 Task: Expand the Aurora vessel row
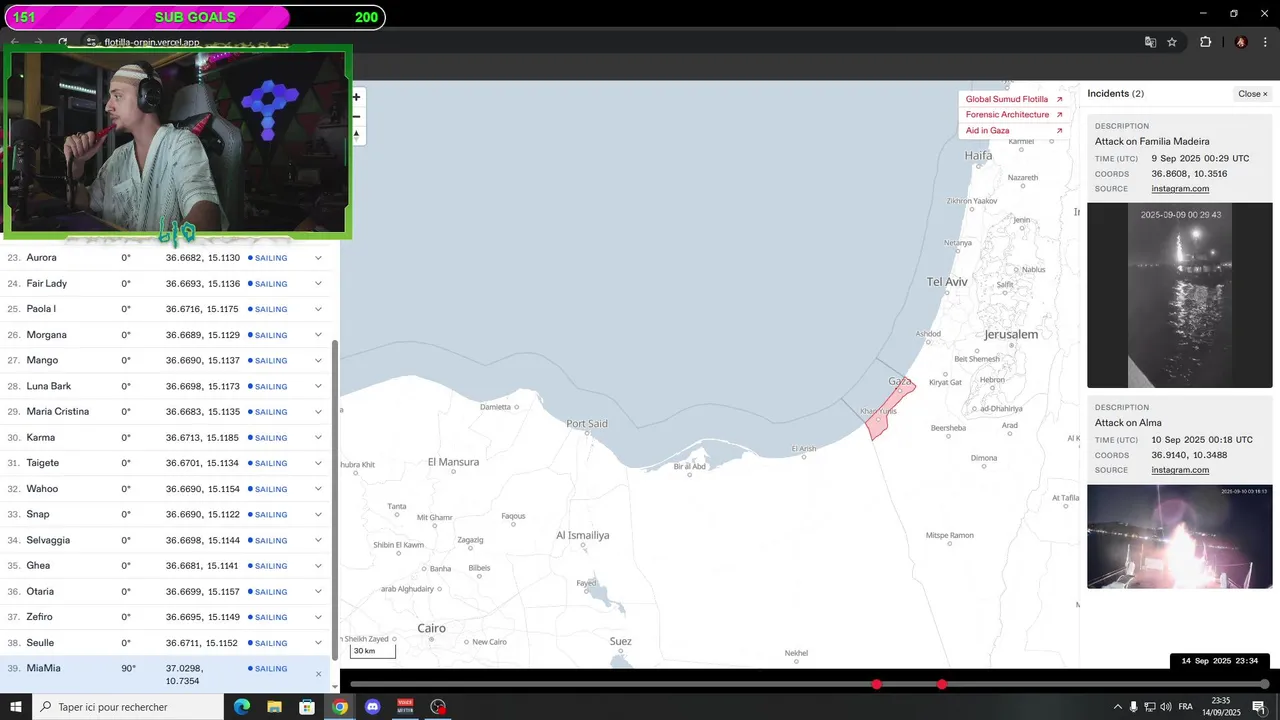click(x=319, y=258)
